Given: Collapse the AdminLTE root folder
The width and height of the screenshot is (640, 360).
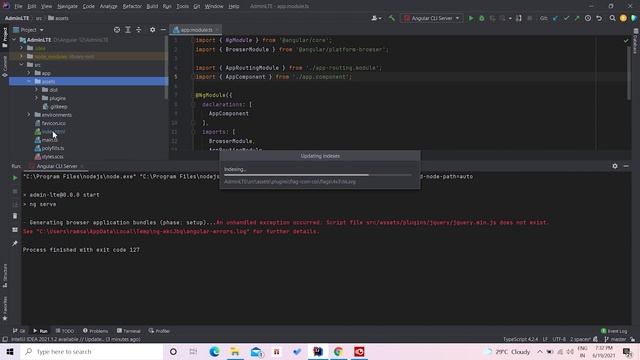Looking at the screenshot, I should point(14,40).
